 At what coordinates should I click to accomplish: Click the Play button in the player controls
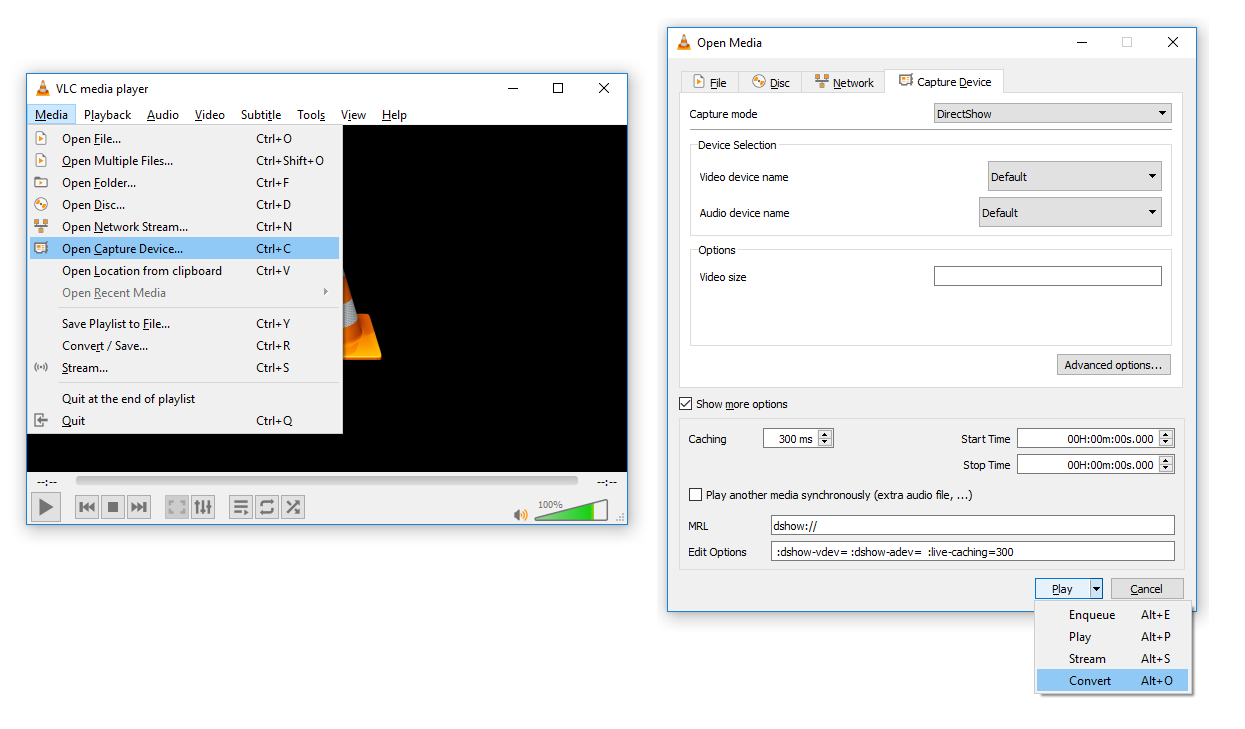pyautogui.click(x=45, y=507)
